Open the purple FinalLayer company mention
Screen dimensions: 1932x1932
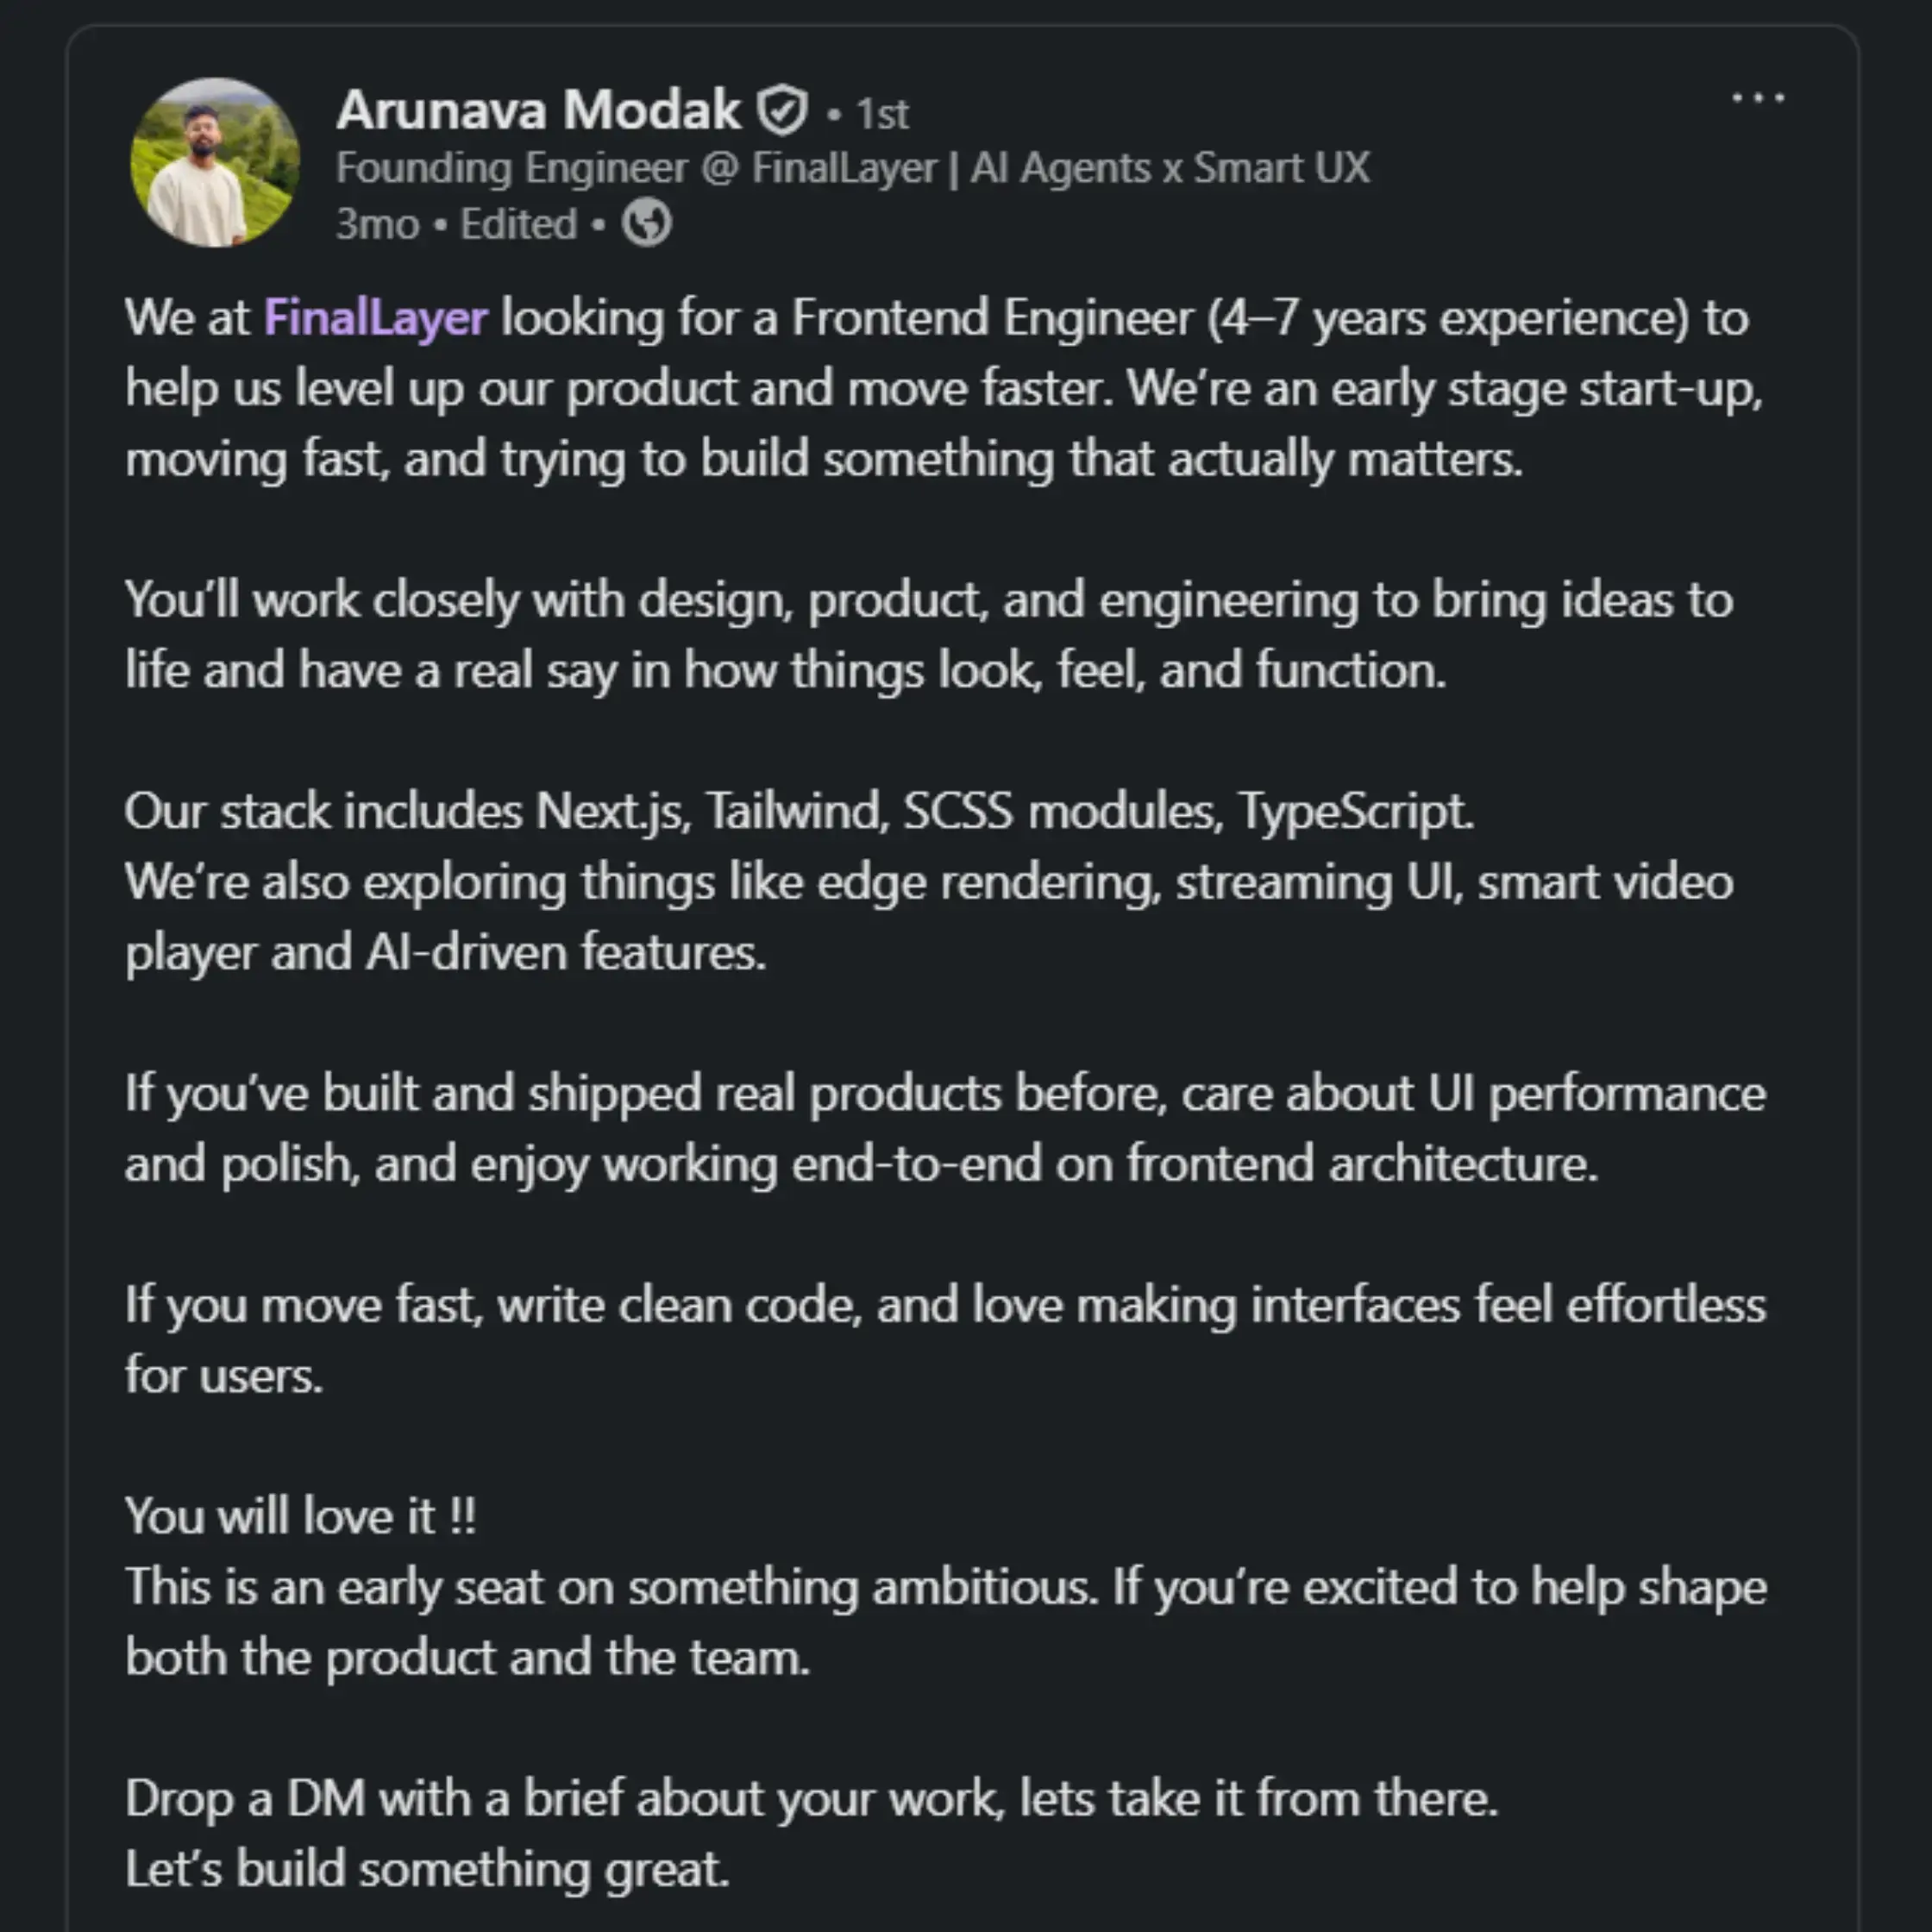tap(376, 318)
